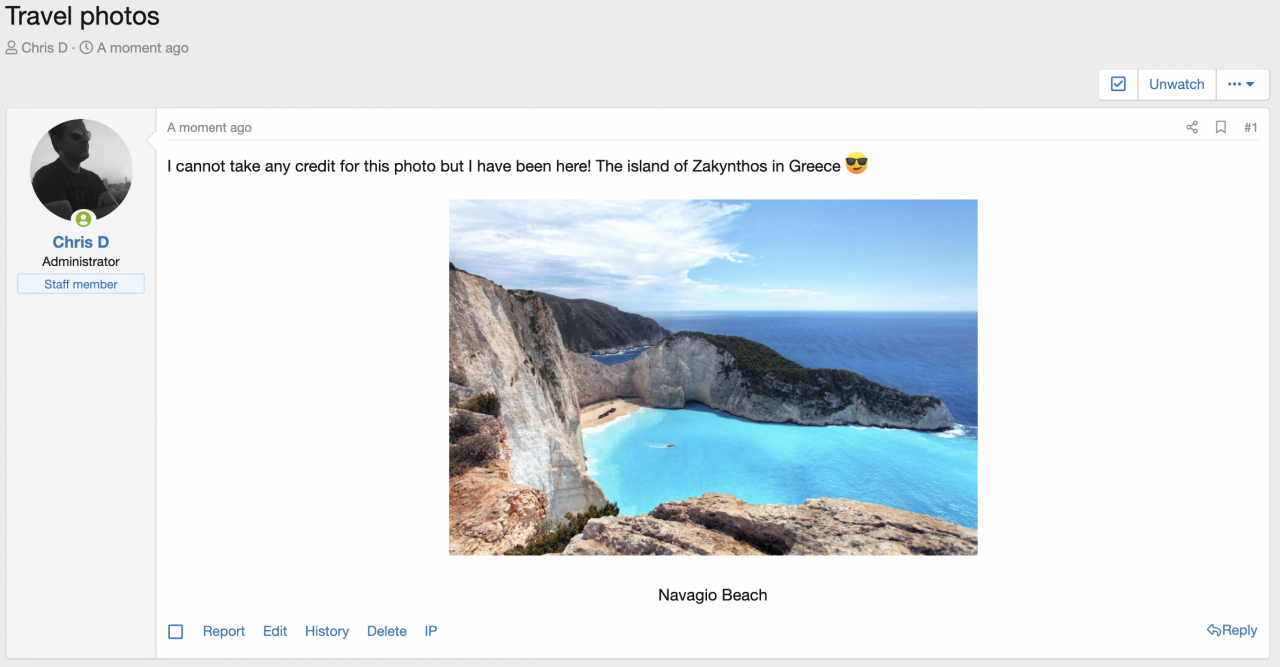Open the Navagio Beach photo

pos(713,377)
